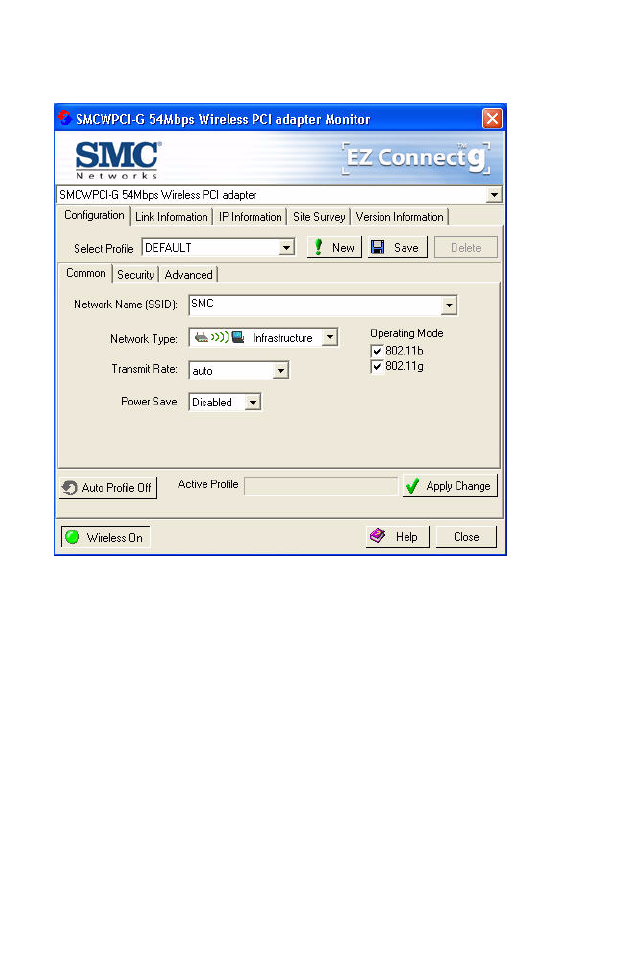The height and width of the screenshot is (972, 630).
Task: Click the green Wireless On indicator light
Action: [73, 537]
